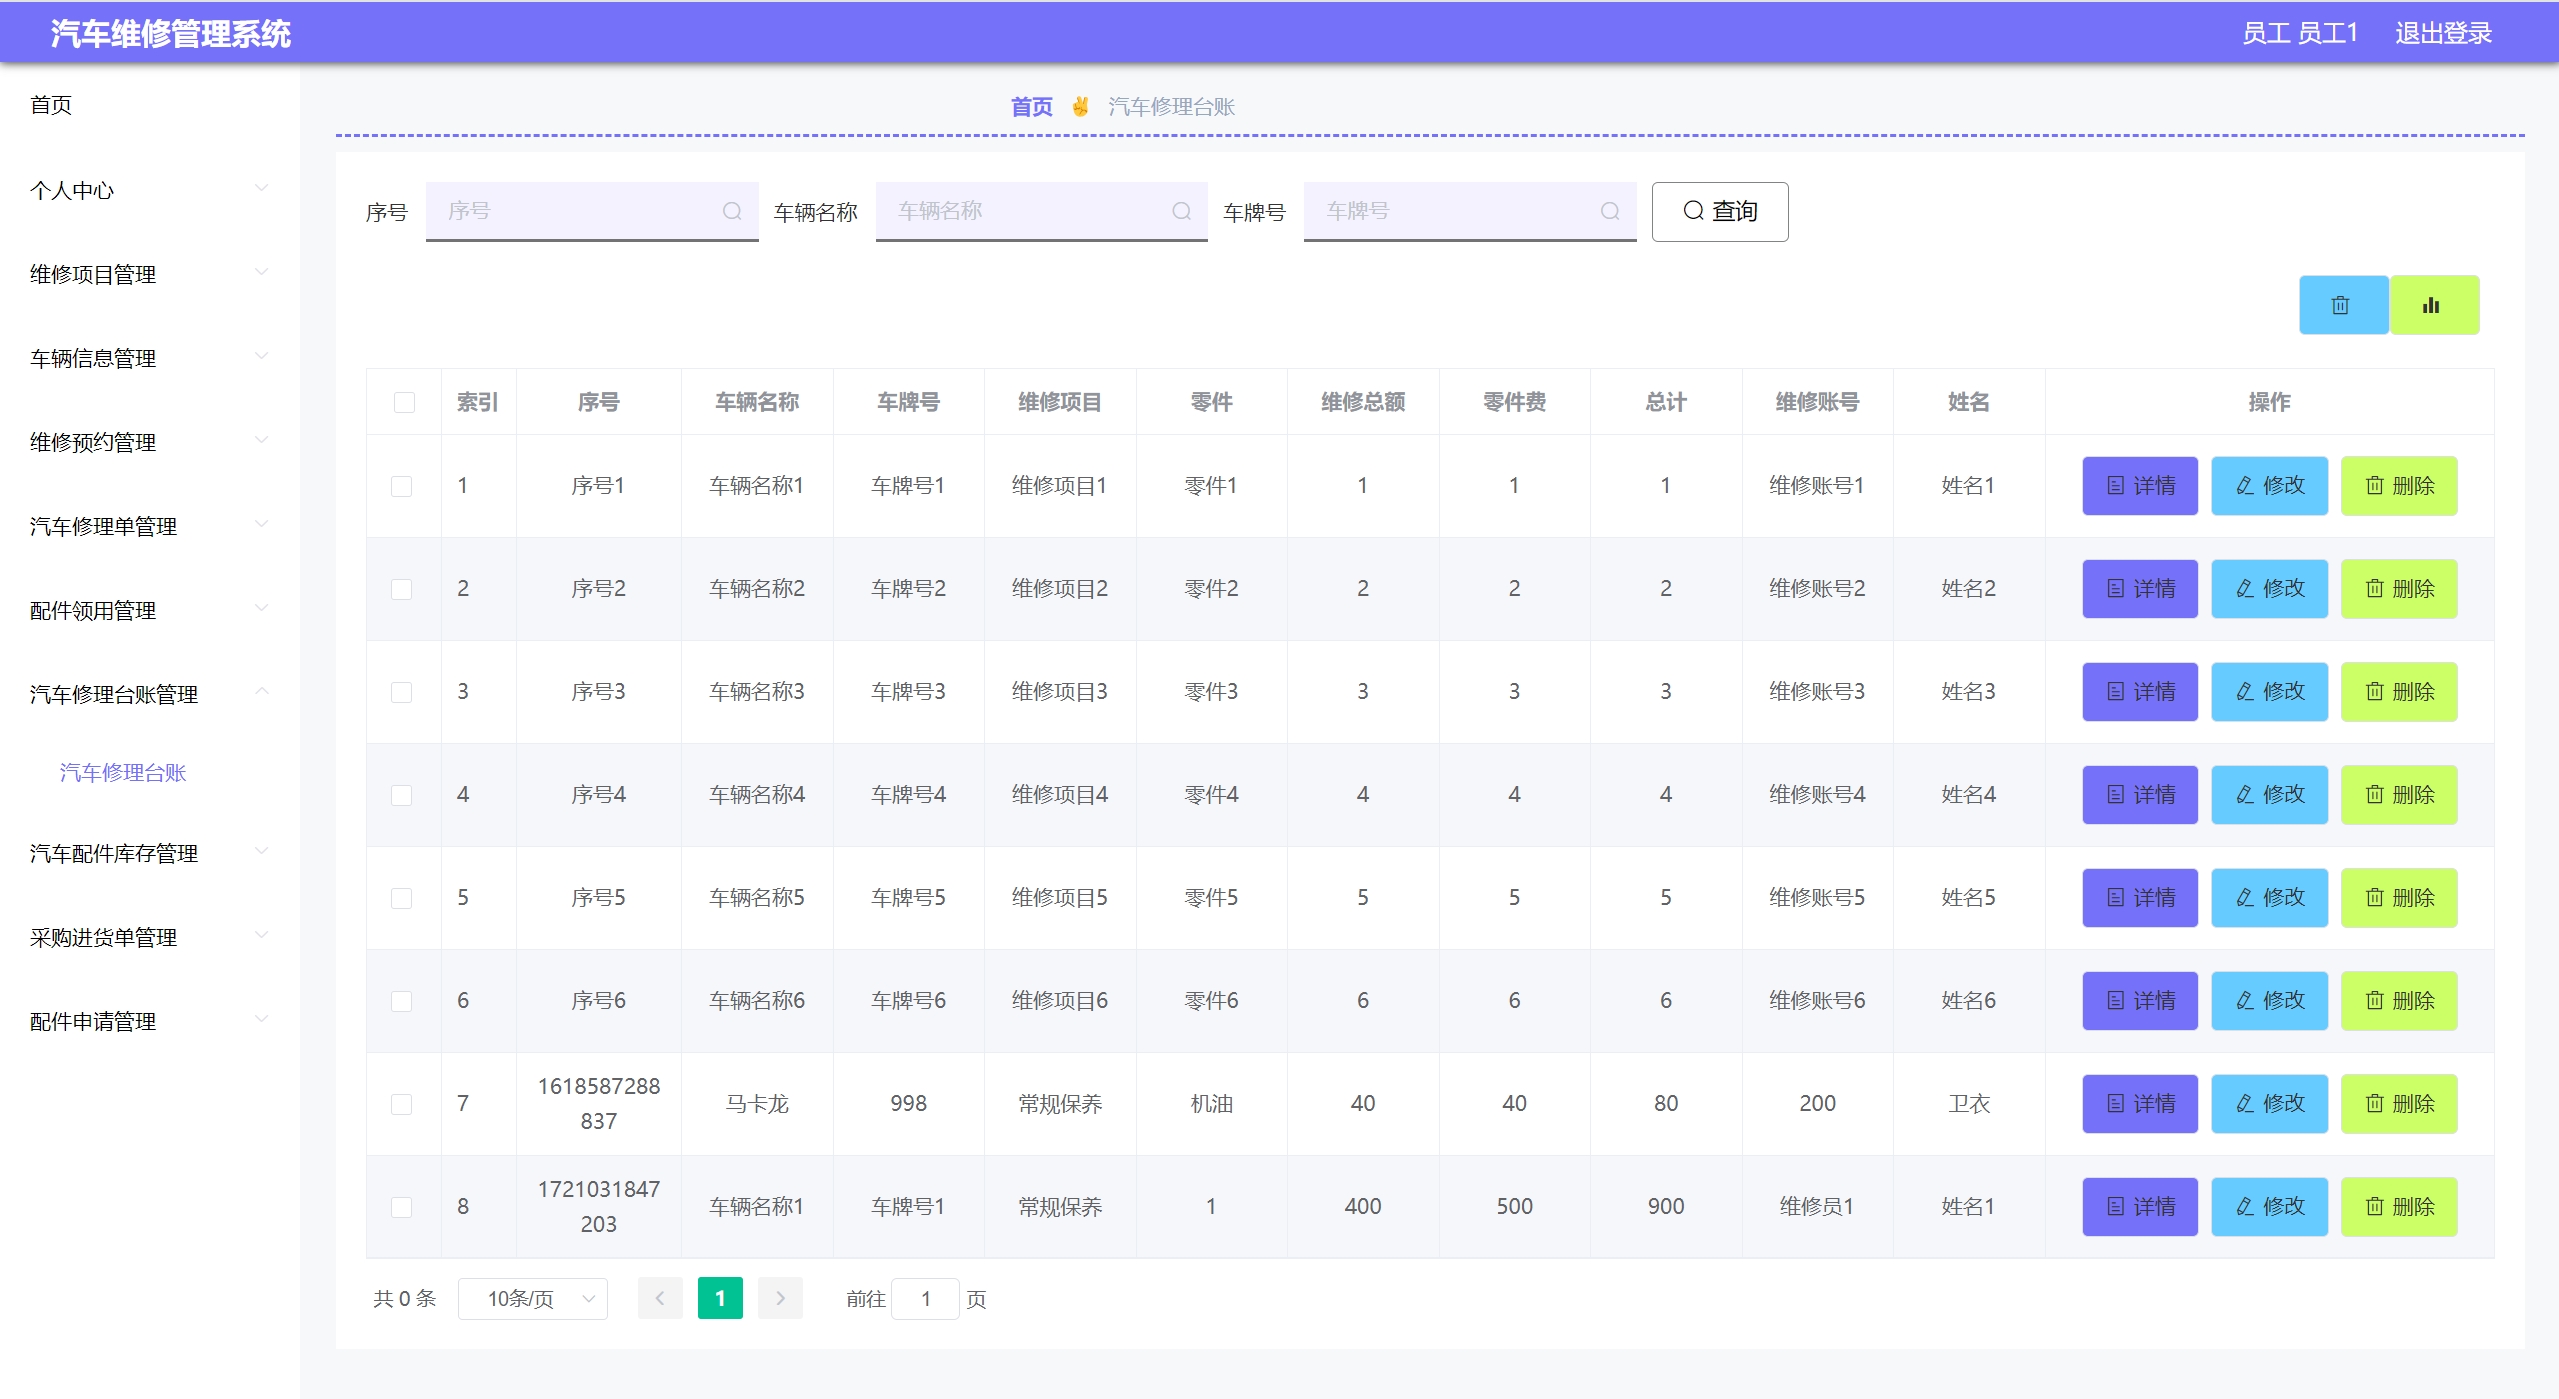This screenshot has height=1399, width=2559.
Task: Click 修改 edit button for 序号3 row
Action: 2268,691
